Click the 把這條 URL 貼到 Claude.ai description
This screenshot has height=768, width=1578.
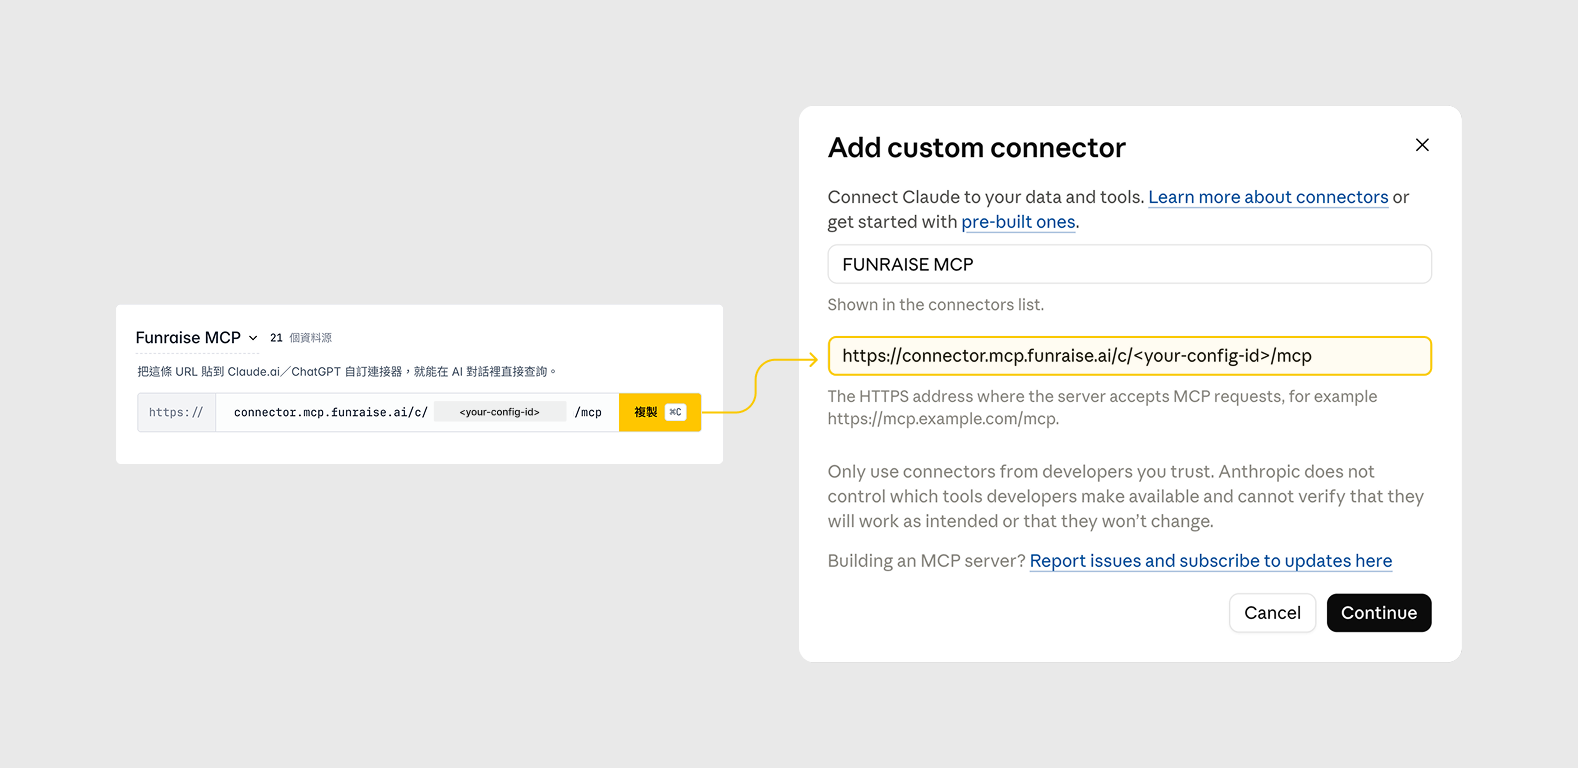346,372
